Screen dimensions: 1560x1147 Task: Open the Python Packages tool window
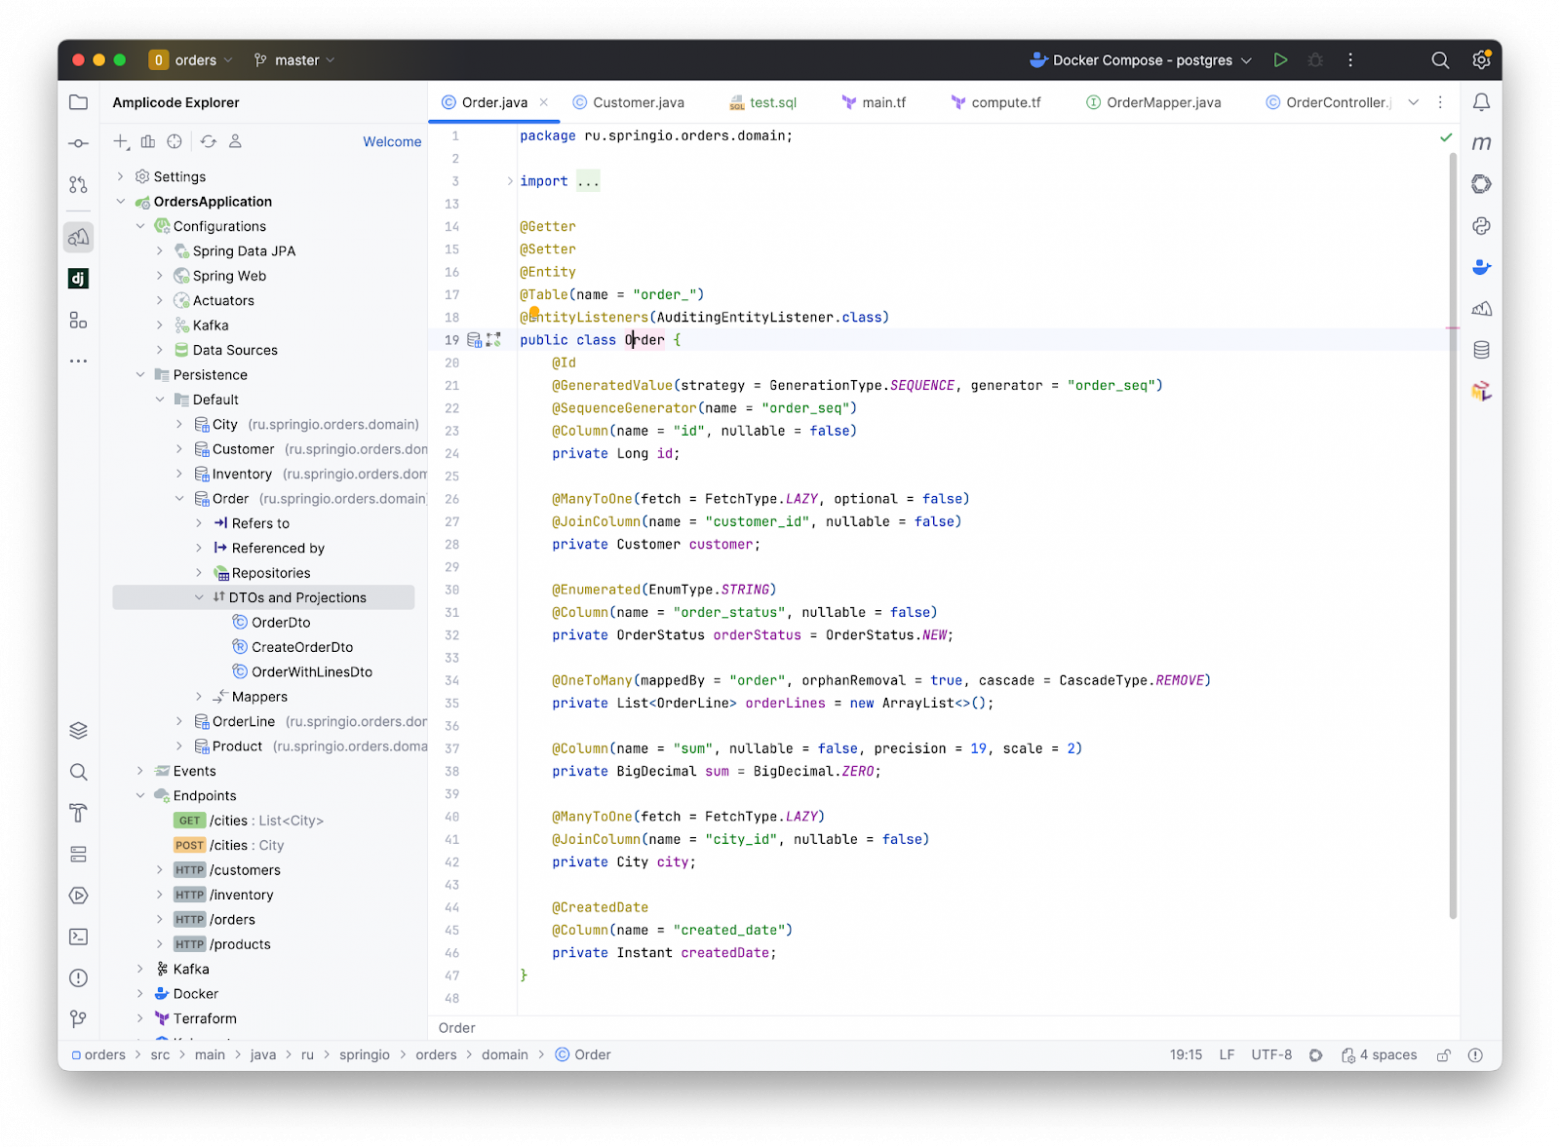[1483, 226]
